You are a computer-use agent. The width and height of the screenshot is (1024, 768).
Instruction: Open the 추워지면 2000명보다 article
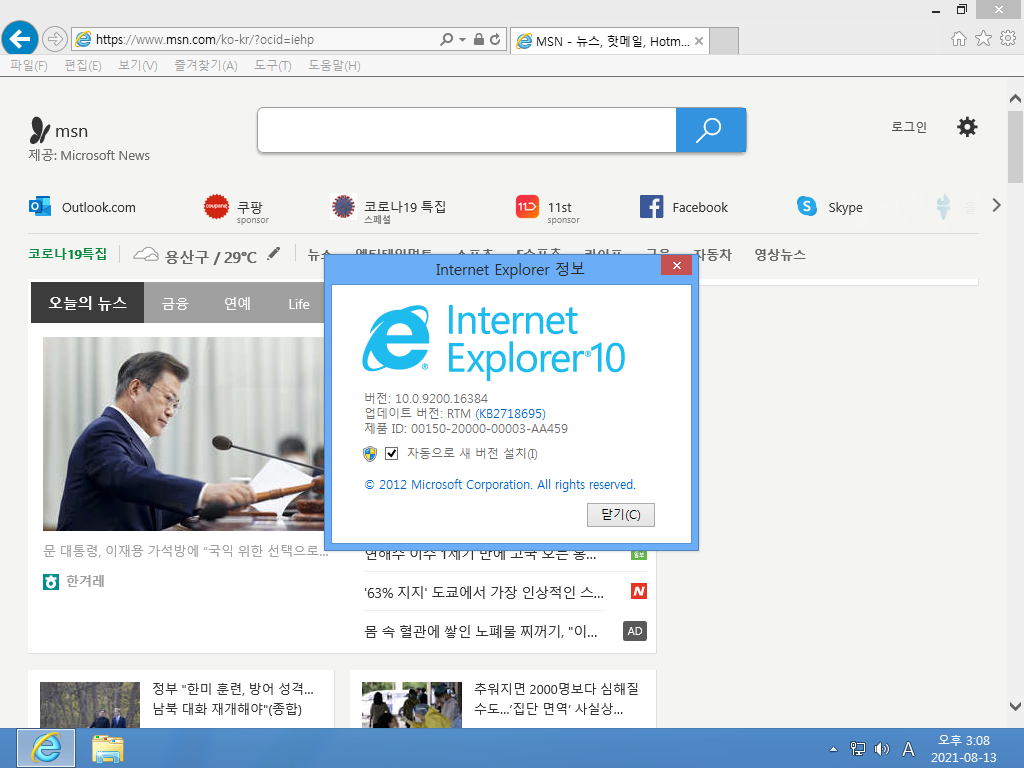(556, 698)
